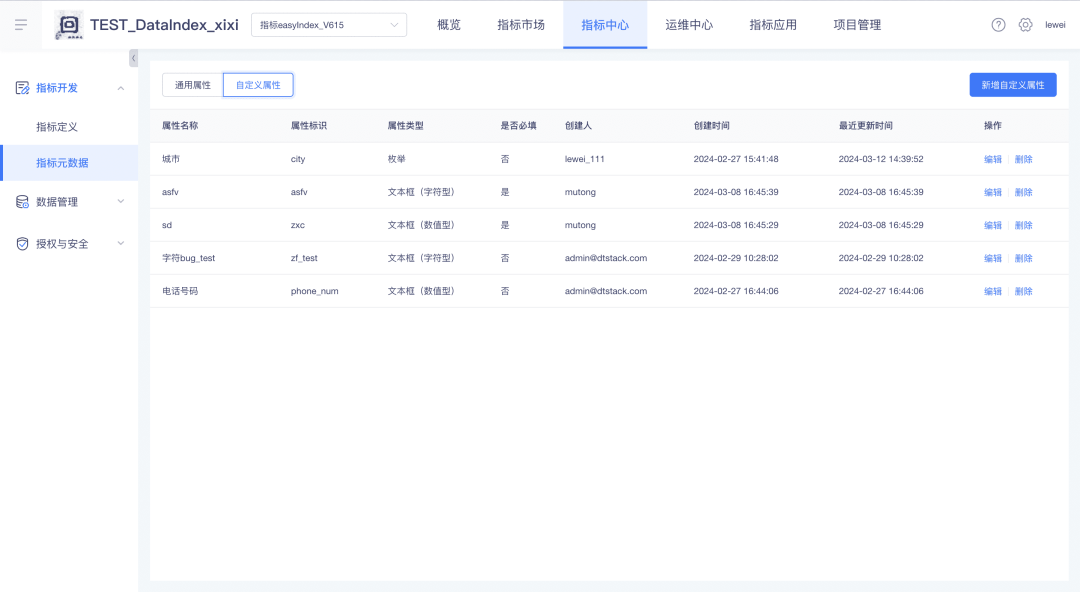The width and height of the screenshot is (1080, 592).
Task: Collapse the sidebar with arrow handle
Action: click(134, 58)
